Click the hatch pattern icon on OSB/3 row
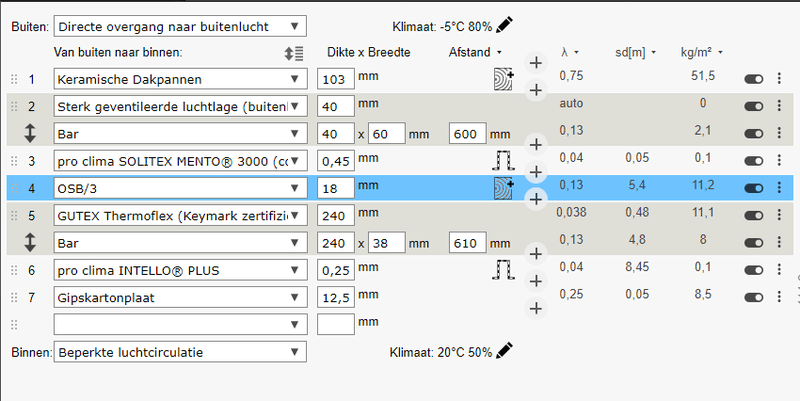The height and width of the screenshot is (401, 800). point(502,186)
